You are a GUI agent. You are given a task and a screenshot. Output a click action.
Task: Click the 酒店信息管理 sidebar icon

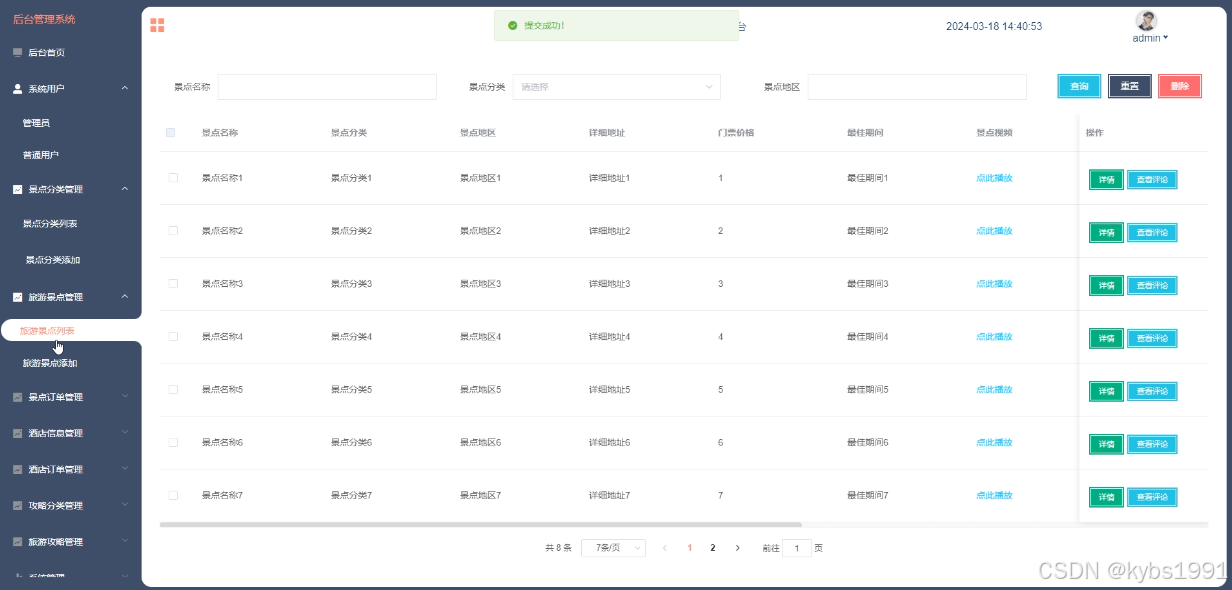(x=17, y=433)
